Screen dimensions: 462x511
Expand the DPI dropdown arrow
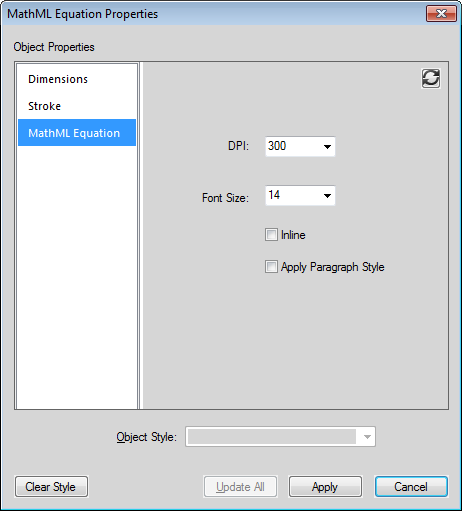click(327, 146)
